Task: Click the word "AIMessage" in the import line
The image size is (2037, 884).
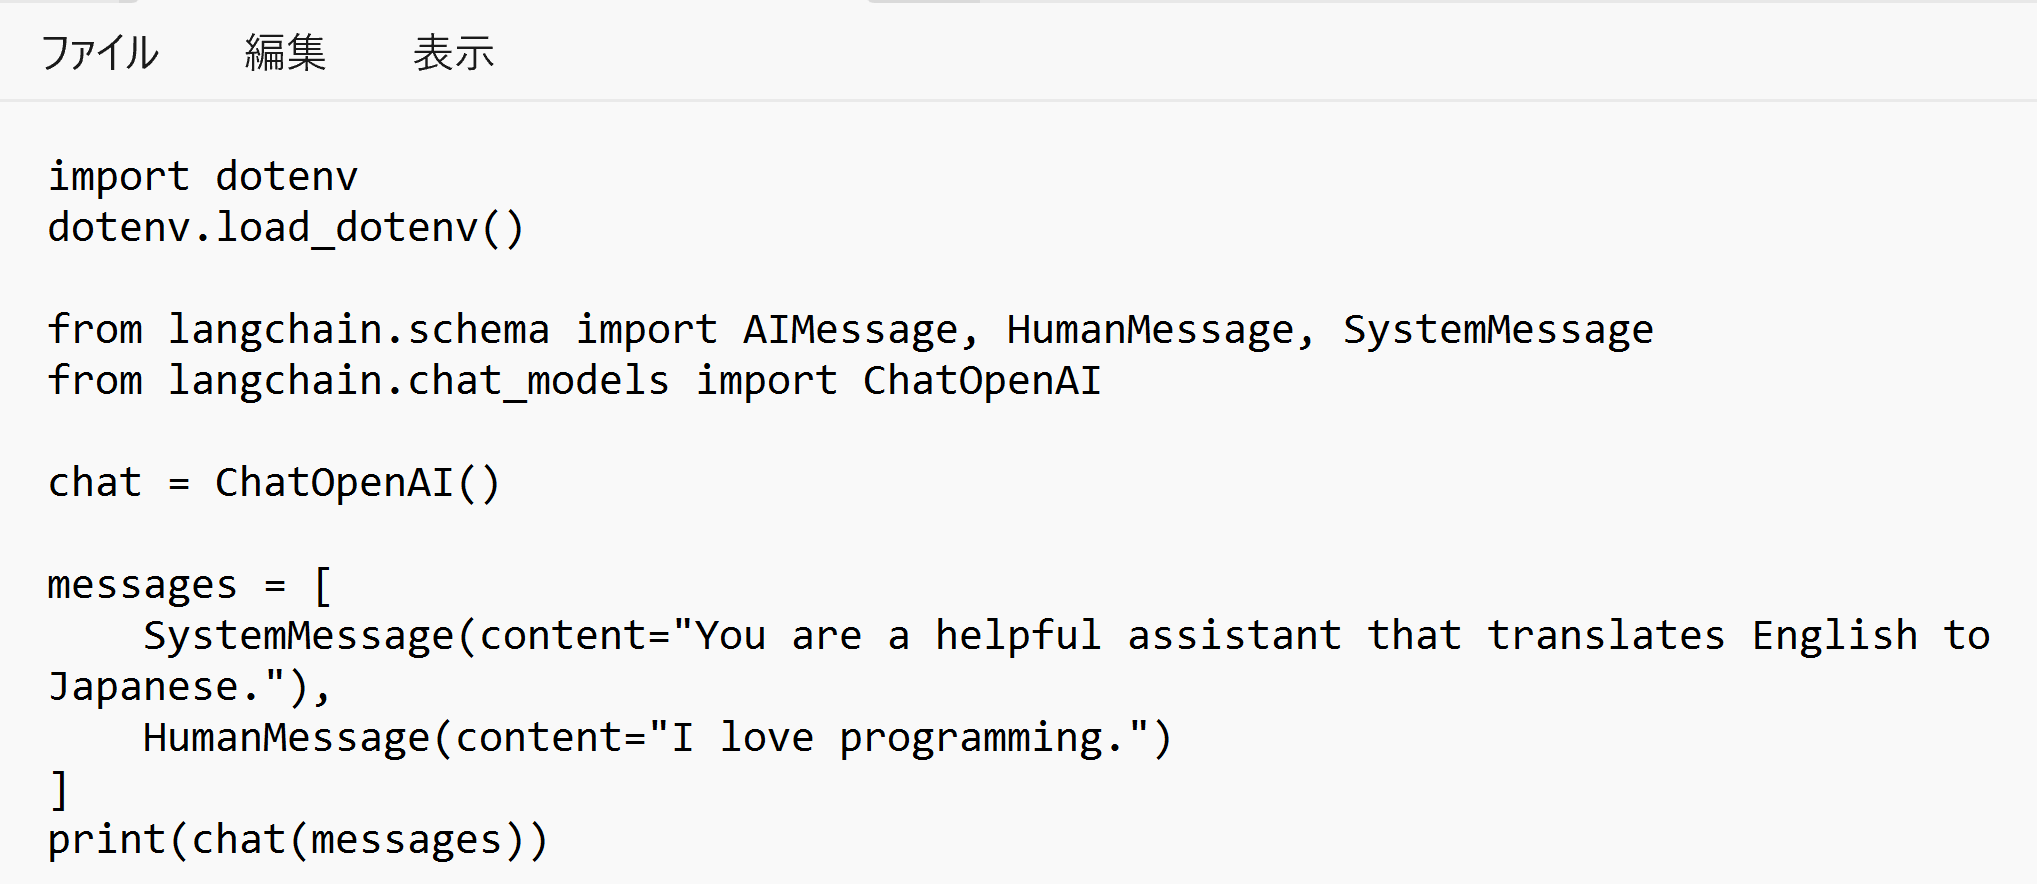Action: click(x=850, y=330)
